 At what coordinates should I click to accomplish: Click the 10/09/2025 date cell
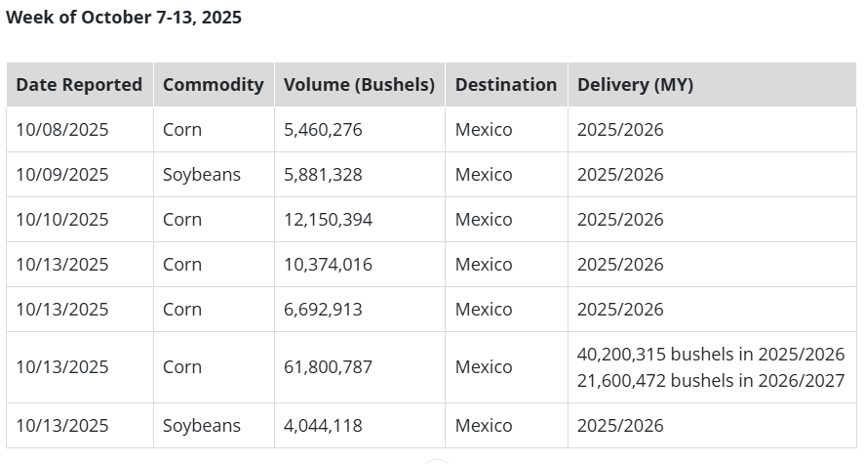tap(62, 175)
